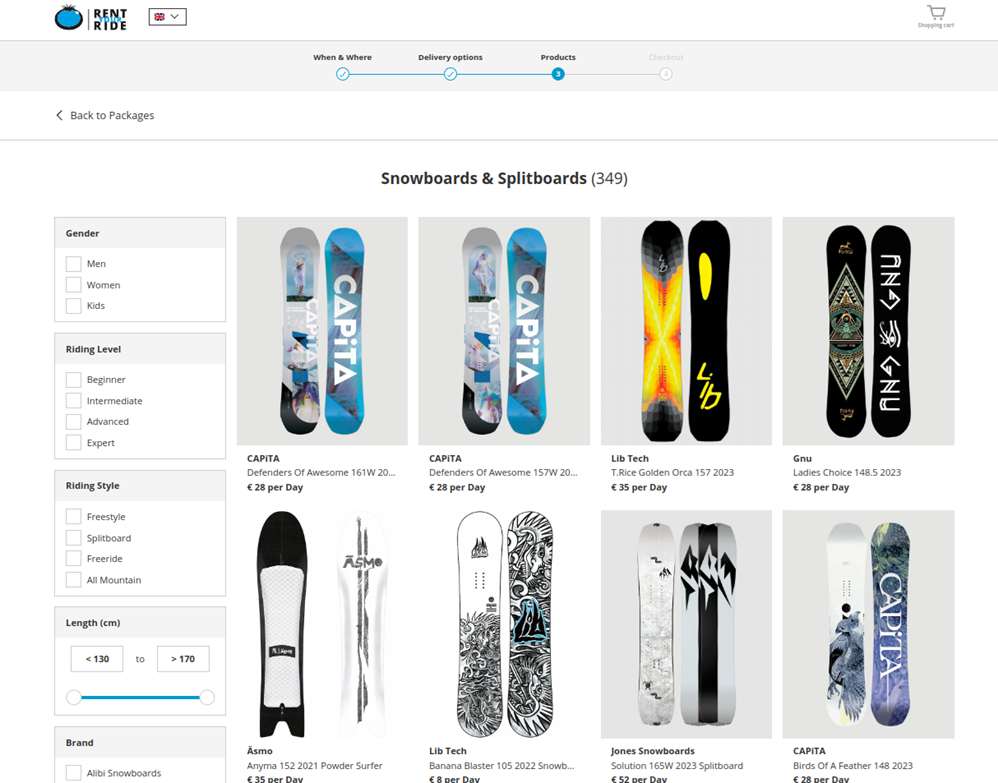Viewport: 998px width, 783px height.
Task: Click the UK flag language icon
Action: [158, 16]
